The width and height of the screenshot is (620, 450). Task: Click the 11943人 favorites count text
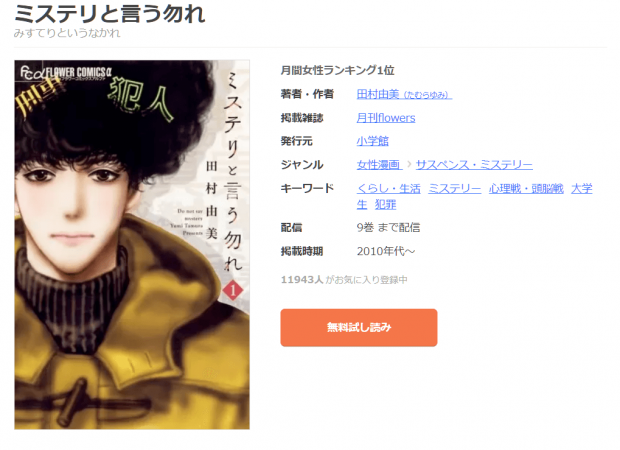pyautogui.click(x=302, y=280)
